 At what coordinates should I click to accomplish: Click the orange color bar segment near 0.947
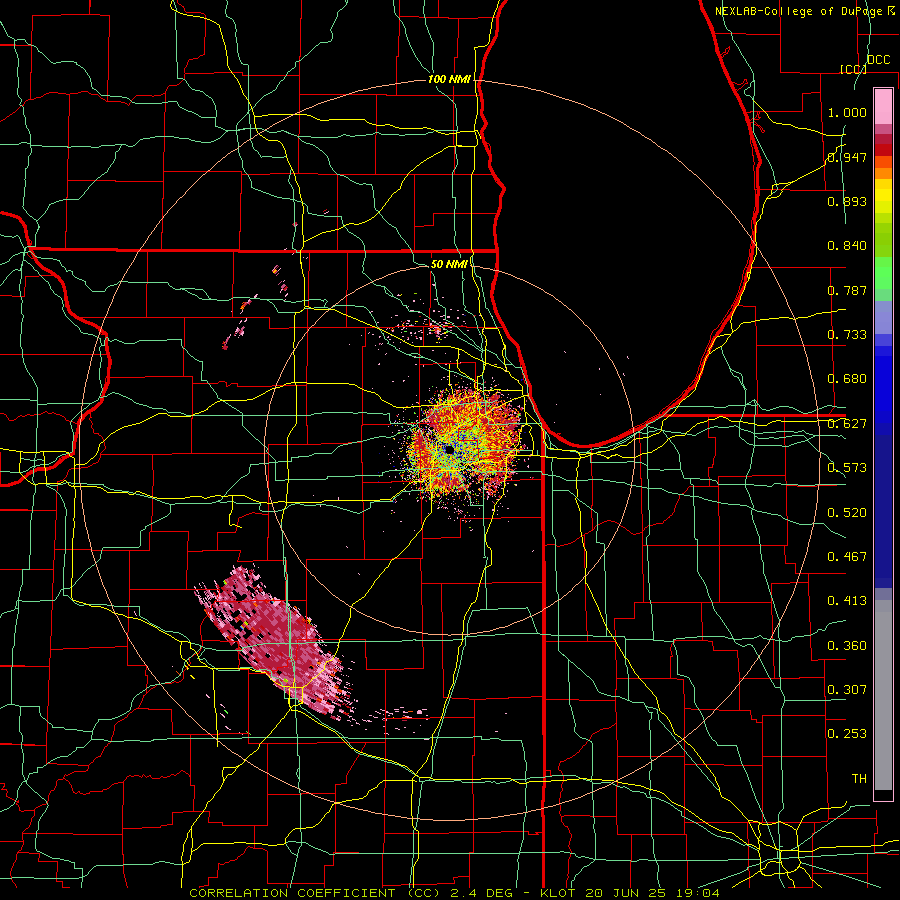tap(883, 162)
